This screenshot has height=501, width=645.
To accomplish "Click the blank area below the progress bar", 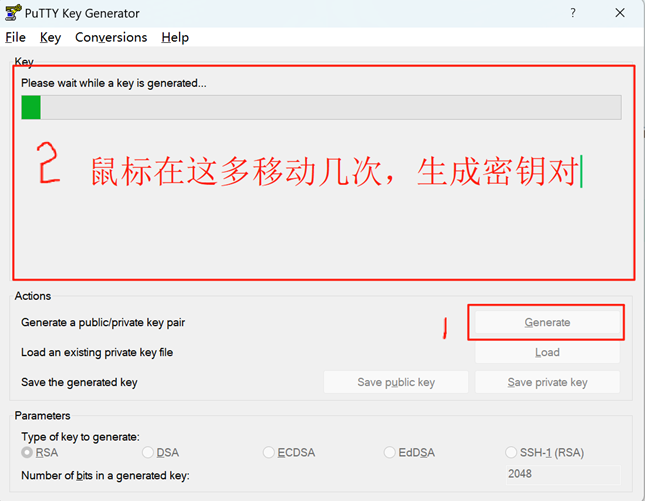I will point(320,230).
